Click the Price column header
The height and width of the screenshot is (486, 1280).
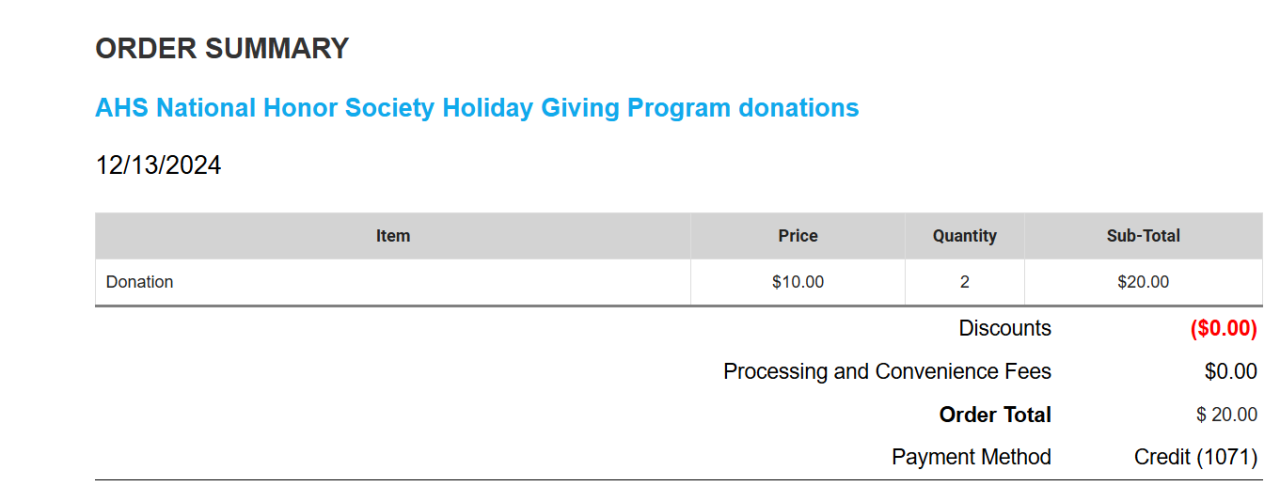798,236
